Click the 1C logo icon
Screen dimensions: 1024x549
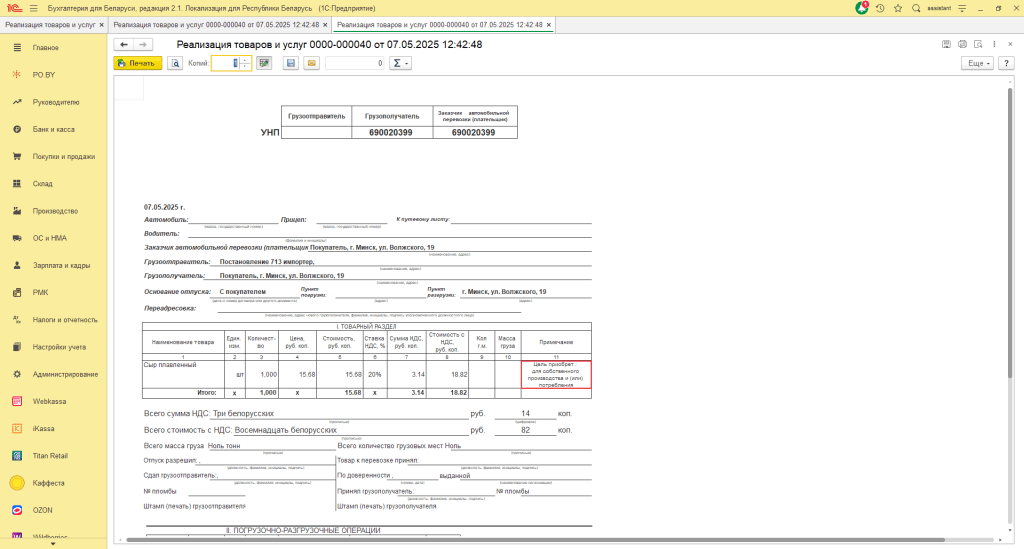coord(14,8)
